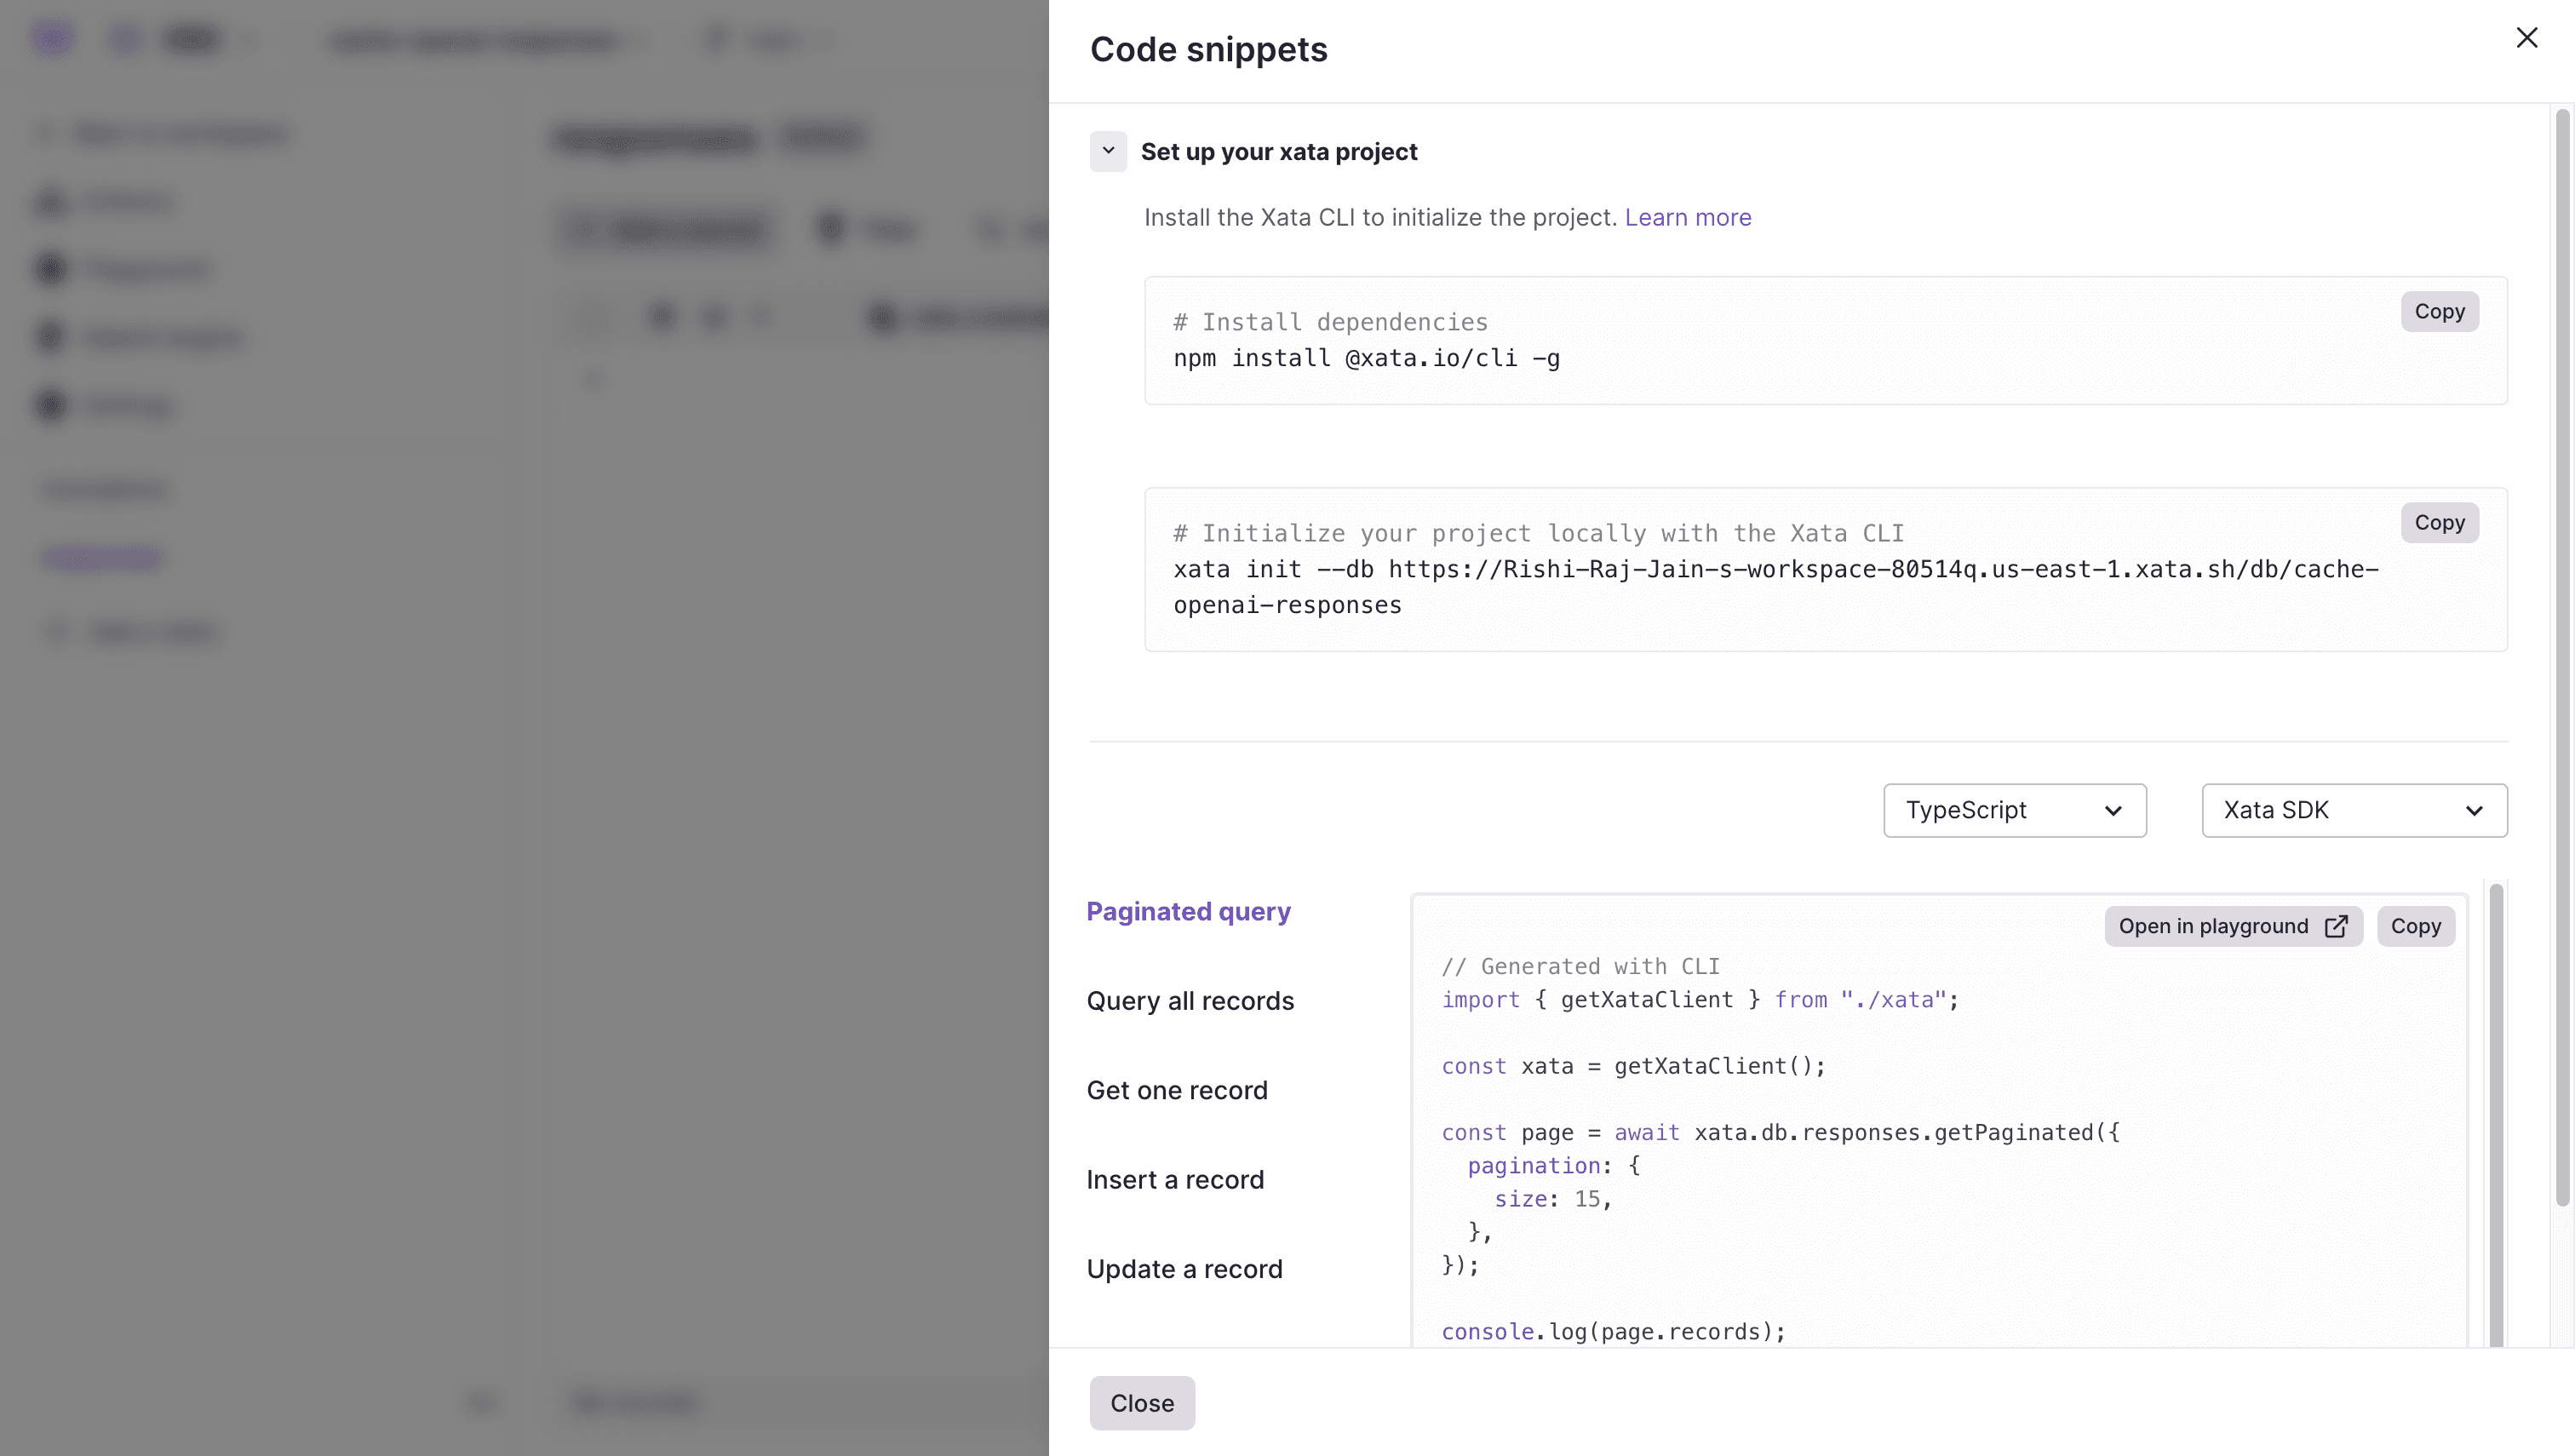Close the Code snippets panel with X

pyautogui.click(x=2526, y=38)
